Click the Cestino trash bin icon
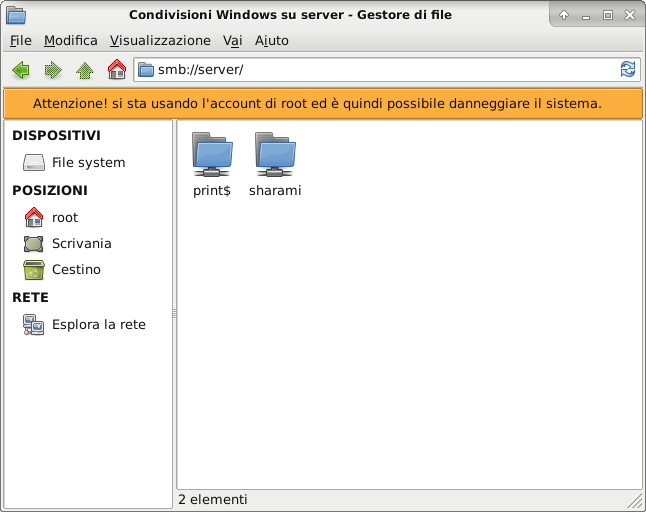Screen dimensions: 646x512 [34, 270]
